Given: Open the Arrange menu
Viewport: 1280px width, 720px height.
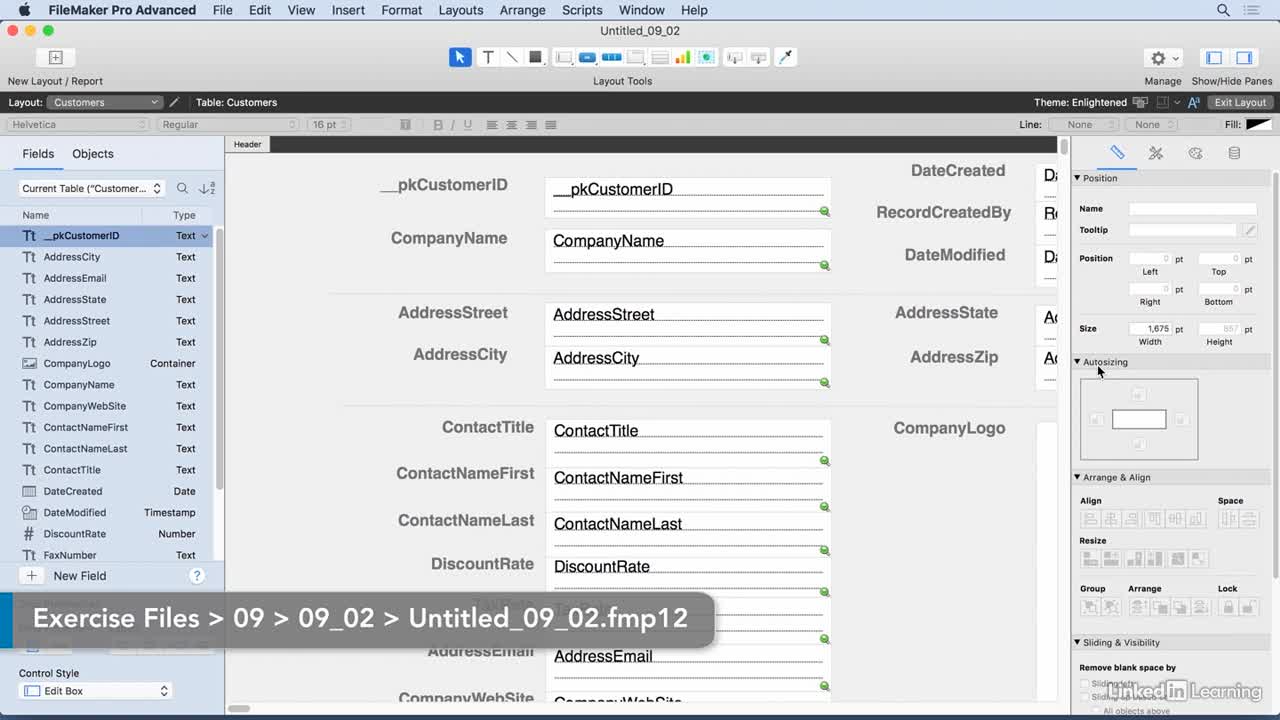Looking at the screenshot, I should [523, 10].
